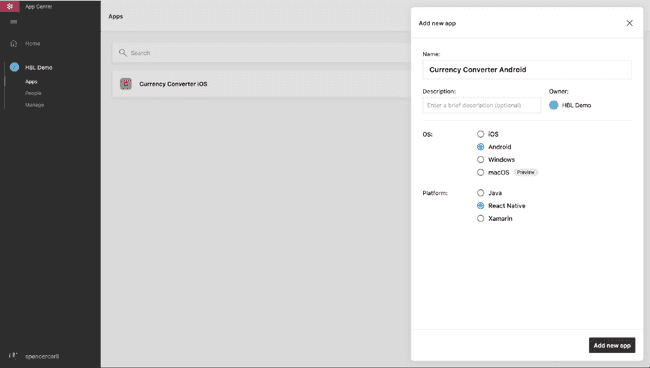Toggle the hamburger menu in sidebar
650x368 pixels.
(x=14, y=22)
